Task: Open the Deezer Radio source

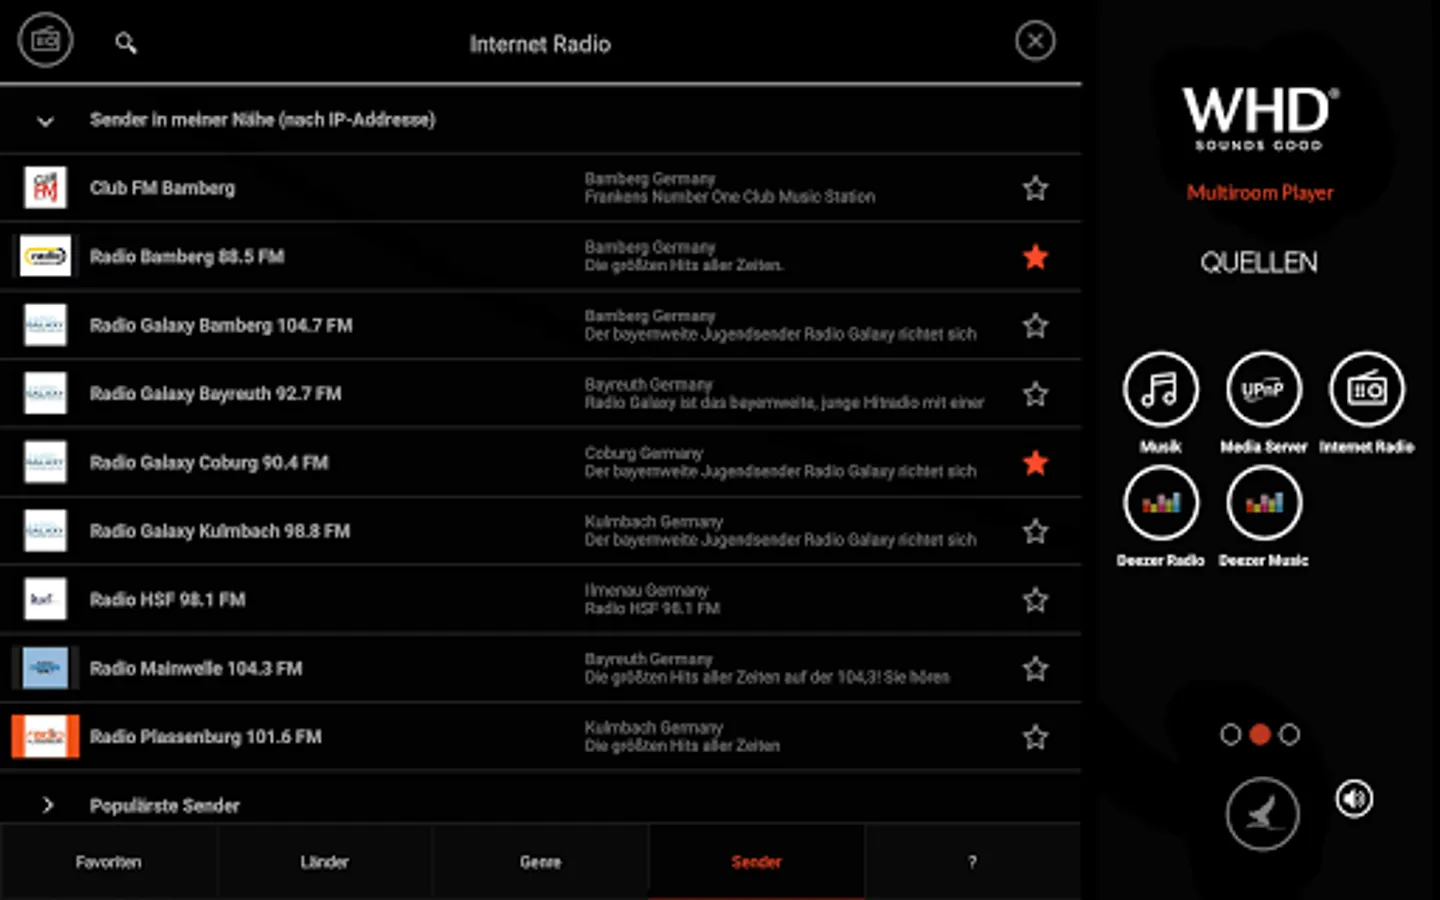Action: pos(1160,503)
